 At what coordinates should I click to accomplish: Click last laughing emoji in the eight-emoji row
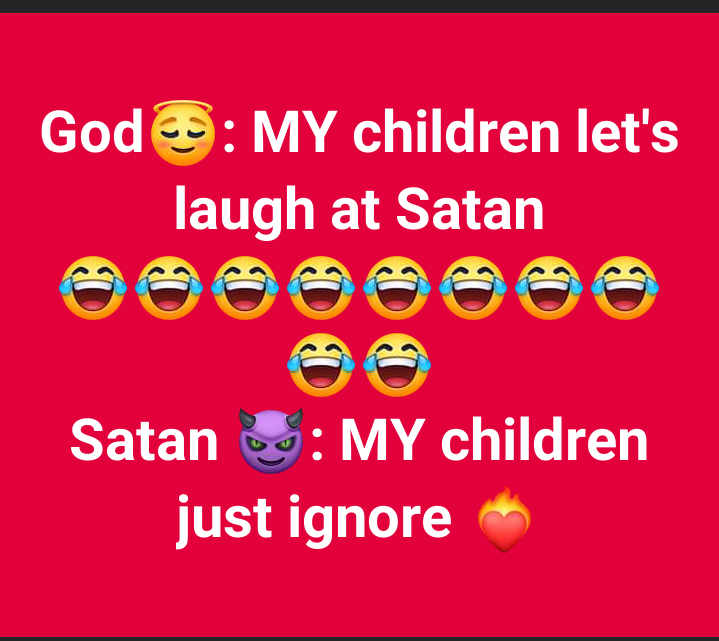coord(625,287)
